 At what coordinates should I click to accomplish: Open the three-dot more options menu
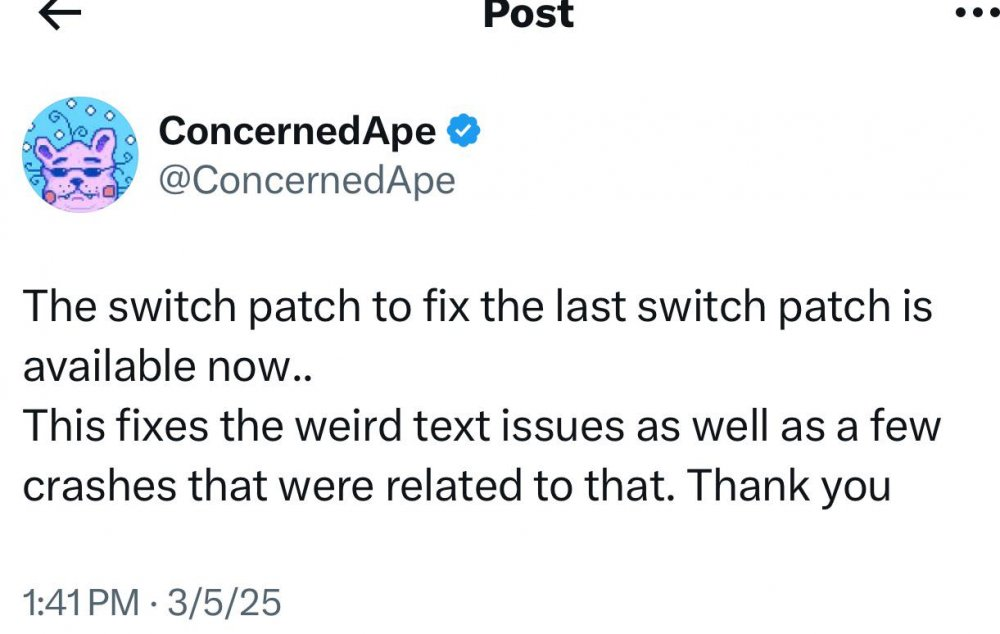[x=978, y=13]
